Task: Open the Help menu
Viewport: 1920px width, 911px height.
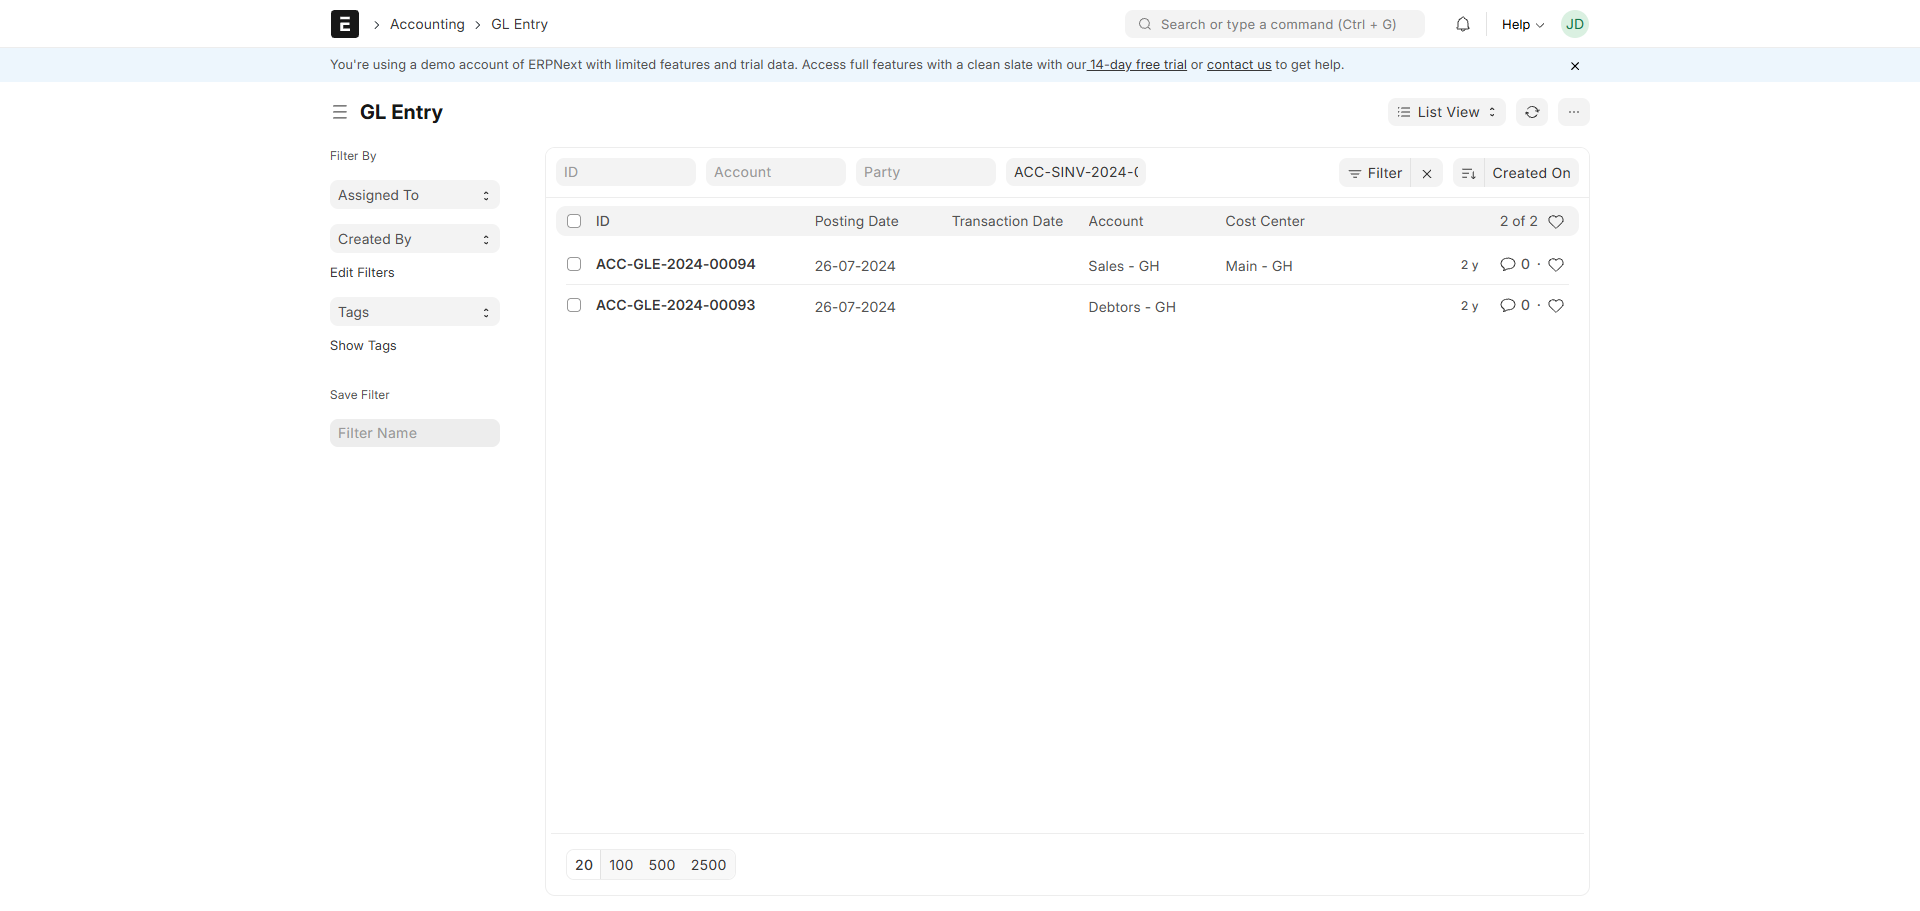Action: (x=1522, y=24)
